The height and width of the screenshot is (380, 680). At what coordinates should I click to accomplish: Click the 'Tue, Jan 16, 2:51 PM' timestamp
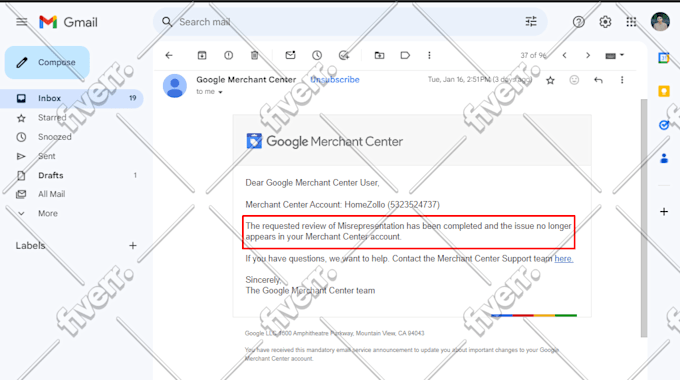(480, 80)
